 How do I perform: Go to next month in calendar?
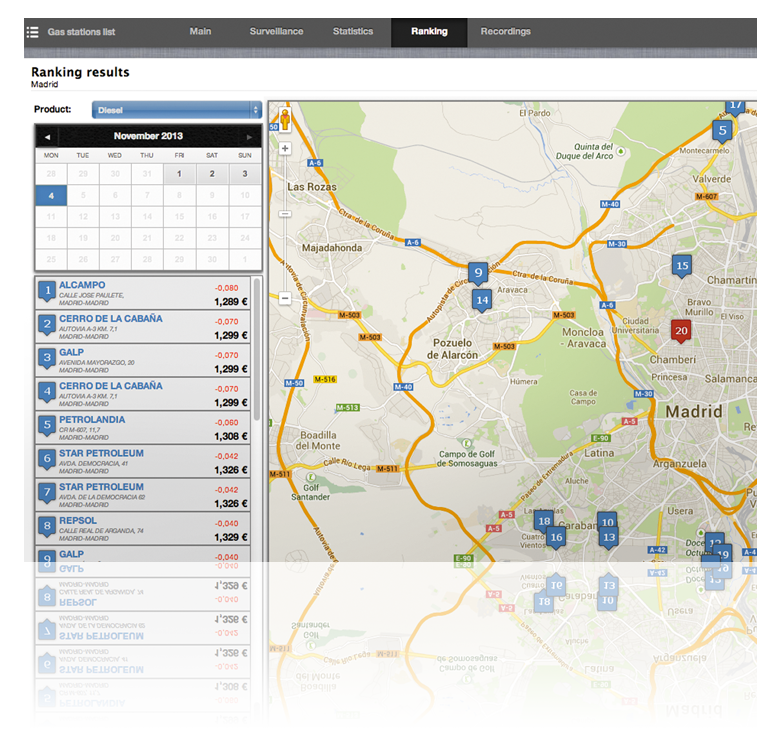tap(249, 137)
